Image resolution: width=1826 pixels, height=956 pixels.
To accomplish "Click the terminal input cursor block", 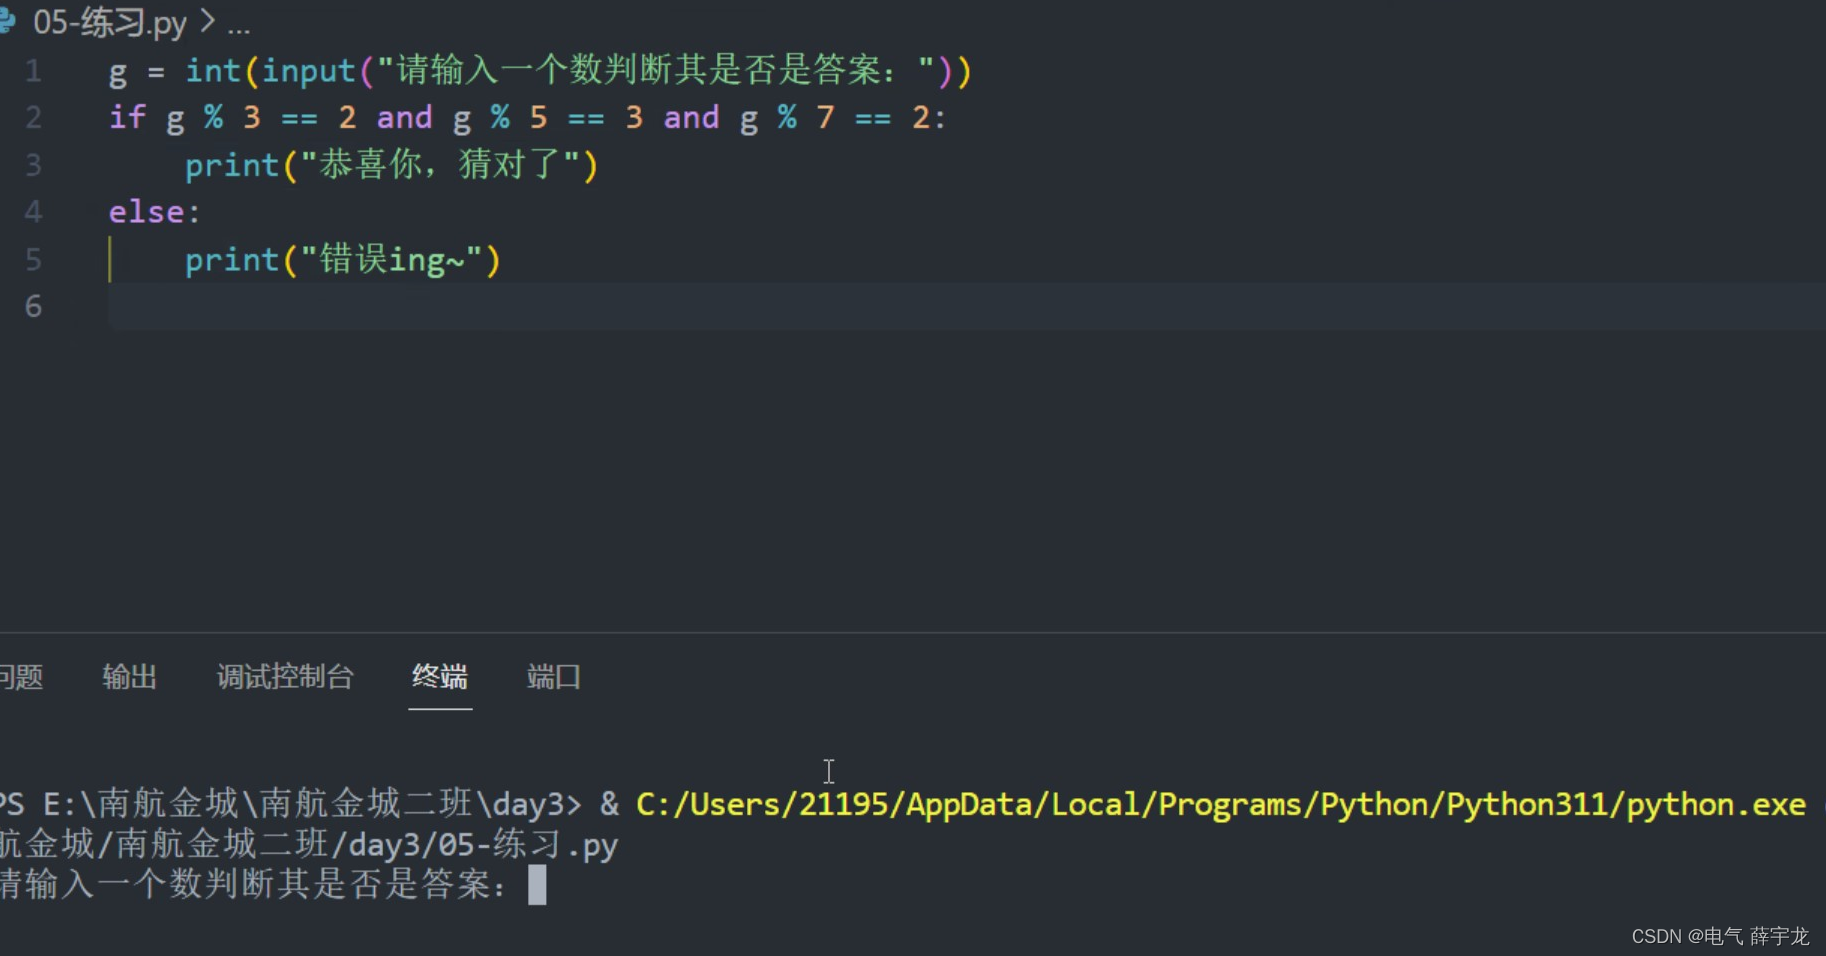I will pyautogui.click(x=537, y=885).
